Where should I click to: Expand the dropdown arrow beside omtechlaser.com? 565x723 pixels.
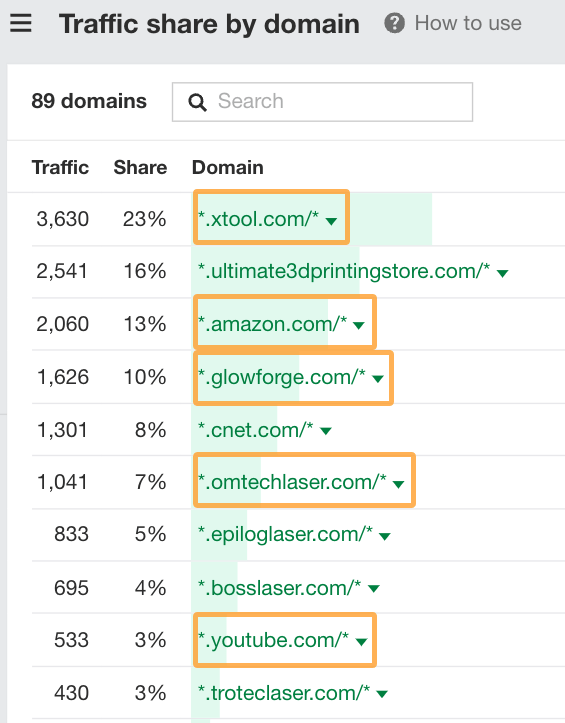click(398, 484)
